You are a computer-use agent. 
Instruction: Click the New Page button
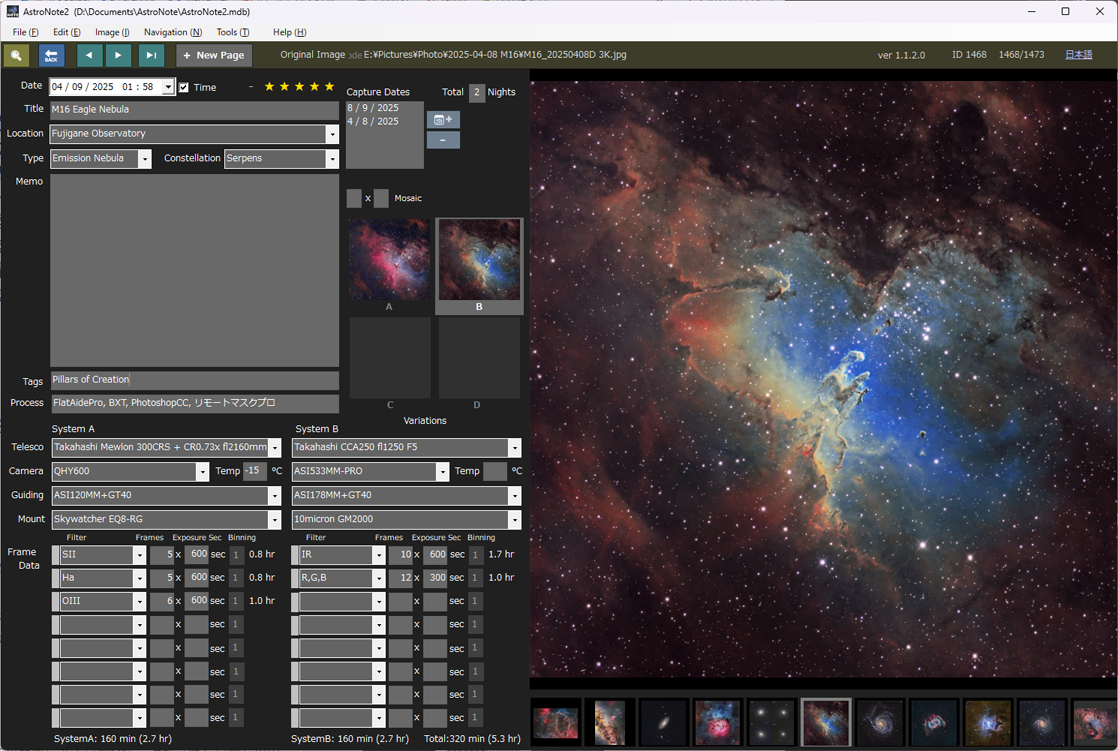(x=213, y=55)
